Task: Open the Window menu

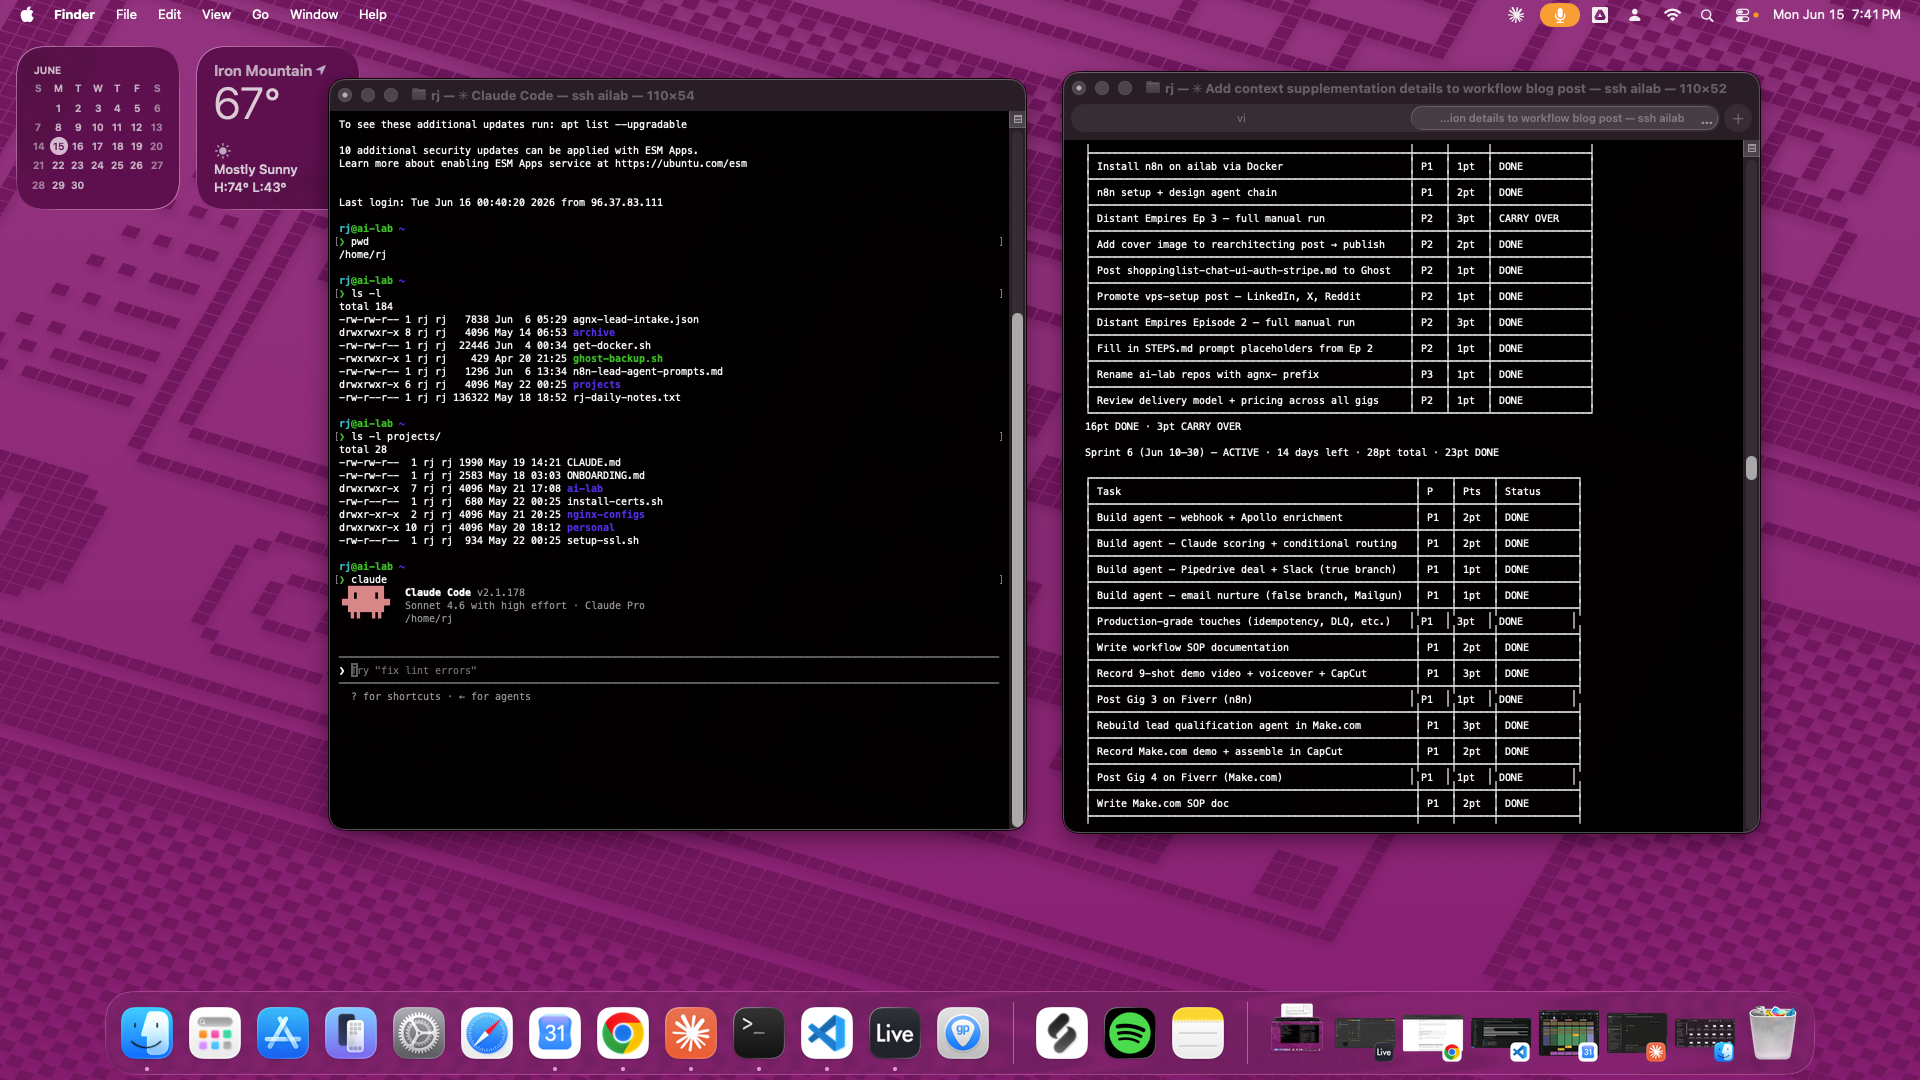Action: [x=314, y=15]
